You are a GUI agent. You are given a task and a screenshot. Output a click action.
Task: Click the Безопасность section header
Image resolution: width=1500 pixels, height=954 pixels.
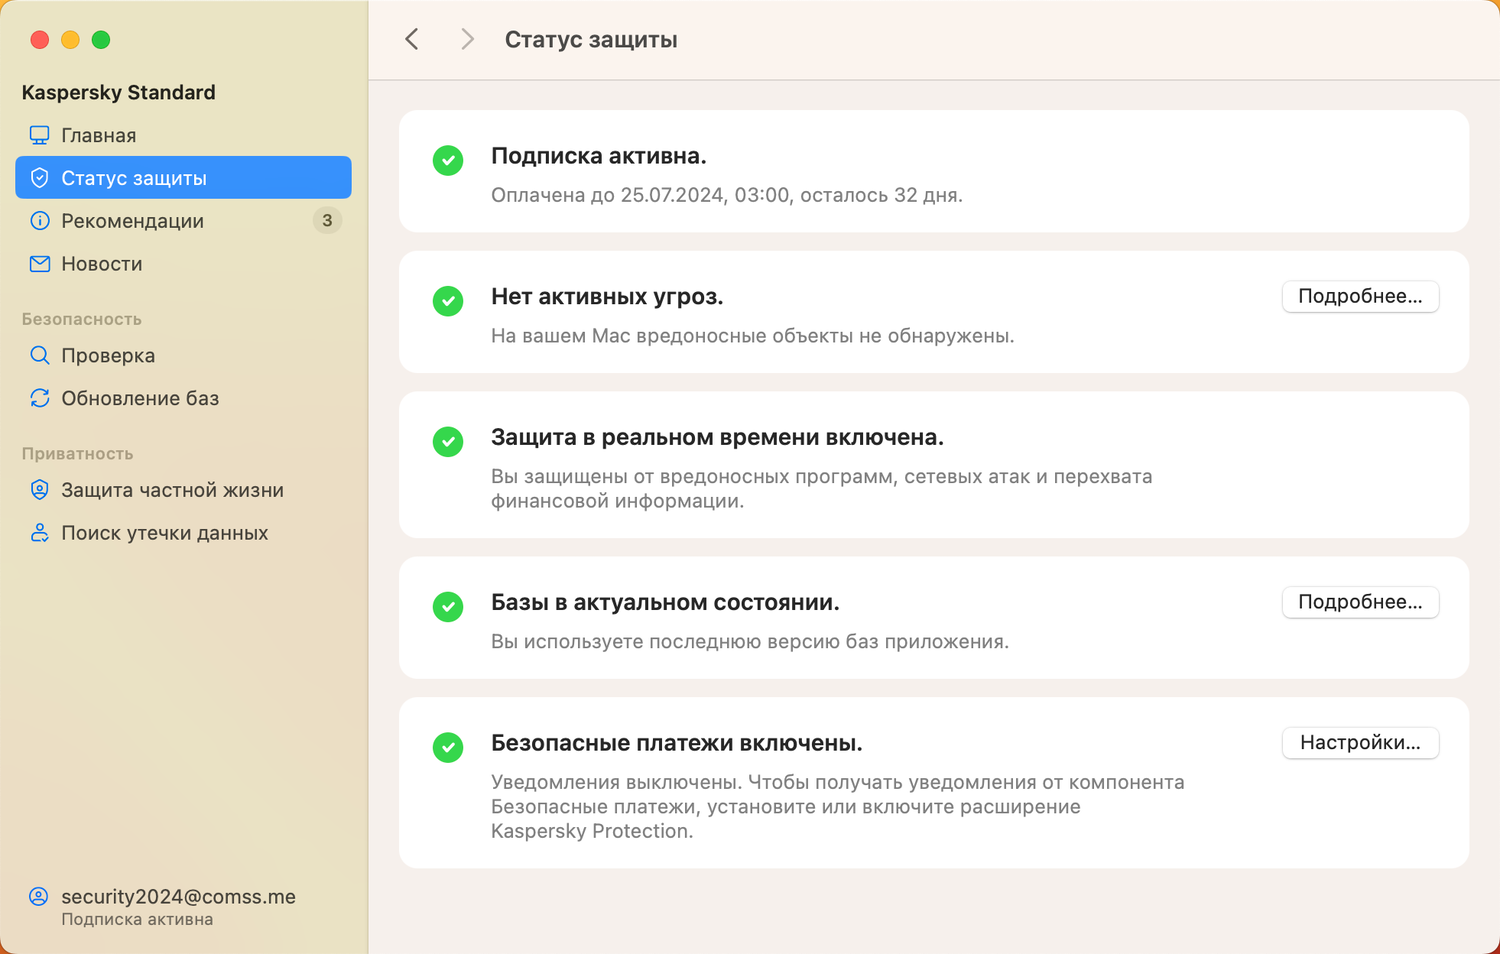pos(82,319)
